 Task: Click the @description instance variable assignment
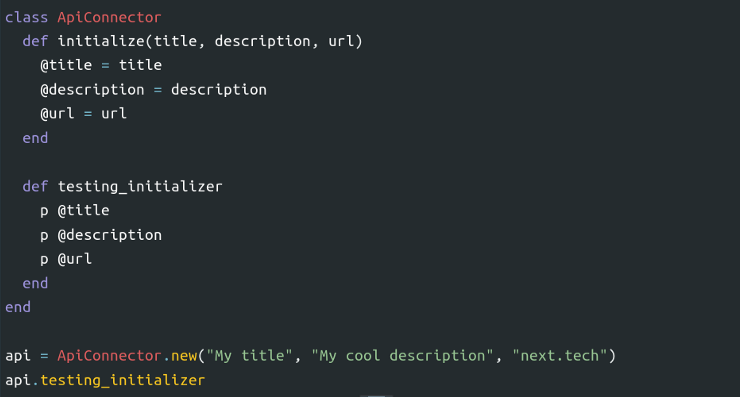click(x=153, y=90)
